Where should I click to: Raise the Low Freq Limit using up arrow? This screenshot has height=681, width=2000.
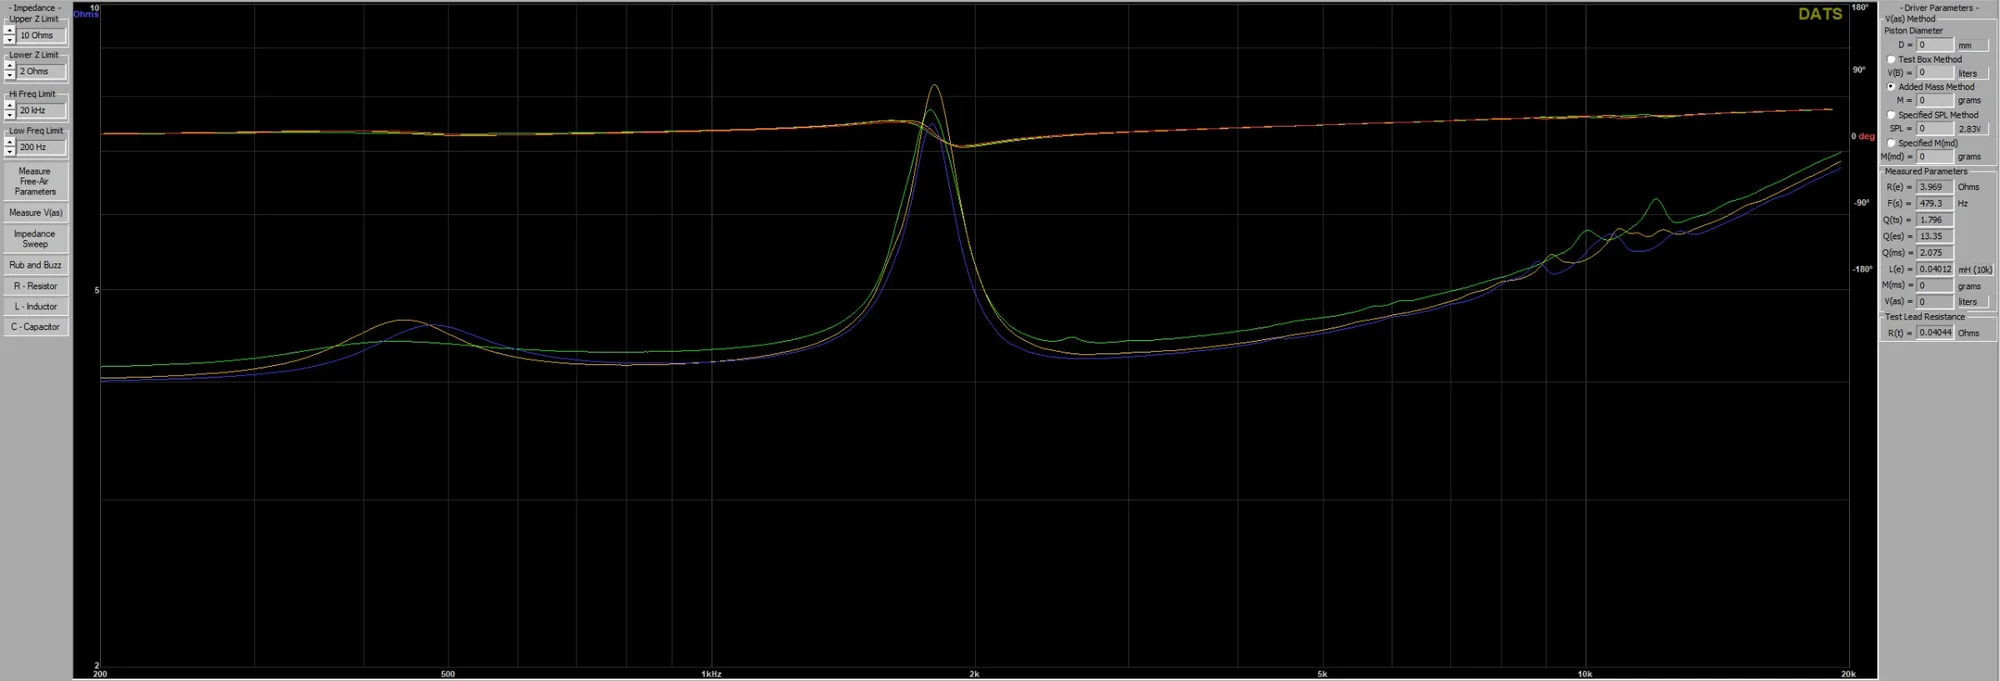point(10,142)
